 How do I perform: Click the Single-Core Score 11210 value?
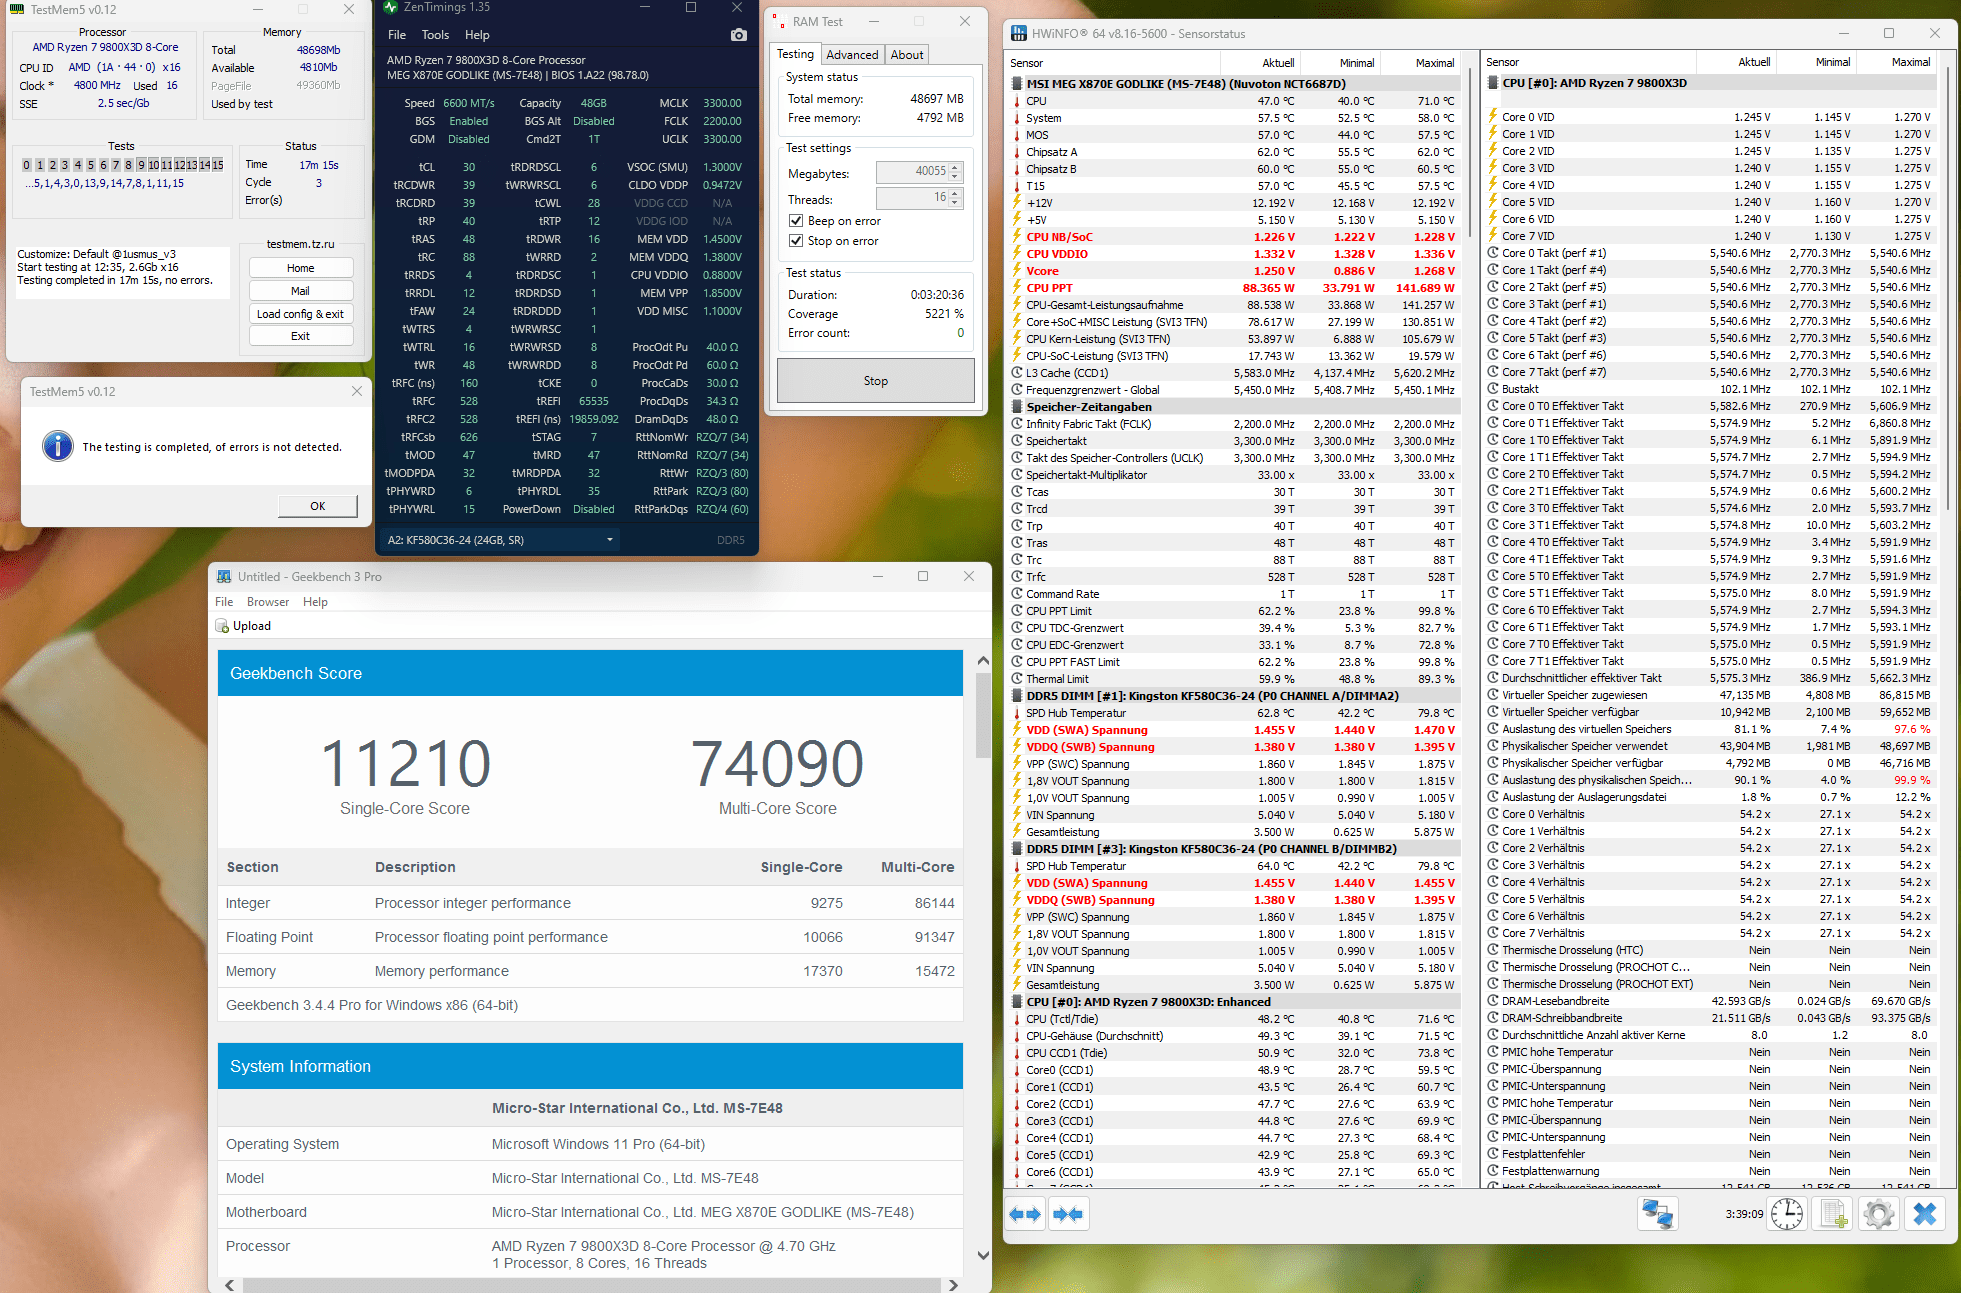[x=405, y=763]
